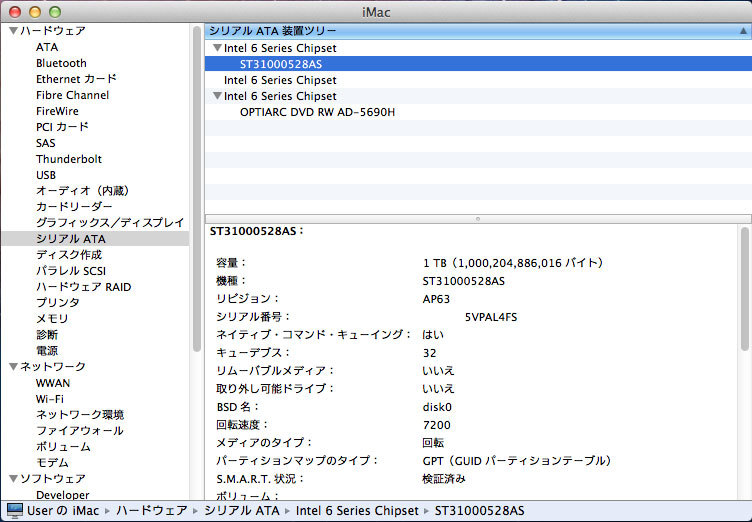Click シリアル ATA in the path bar
The width and height of the screenshot is (752, 522).
(x=241, y=510)
